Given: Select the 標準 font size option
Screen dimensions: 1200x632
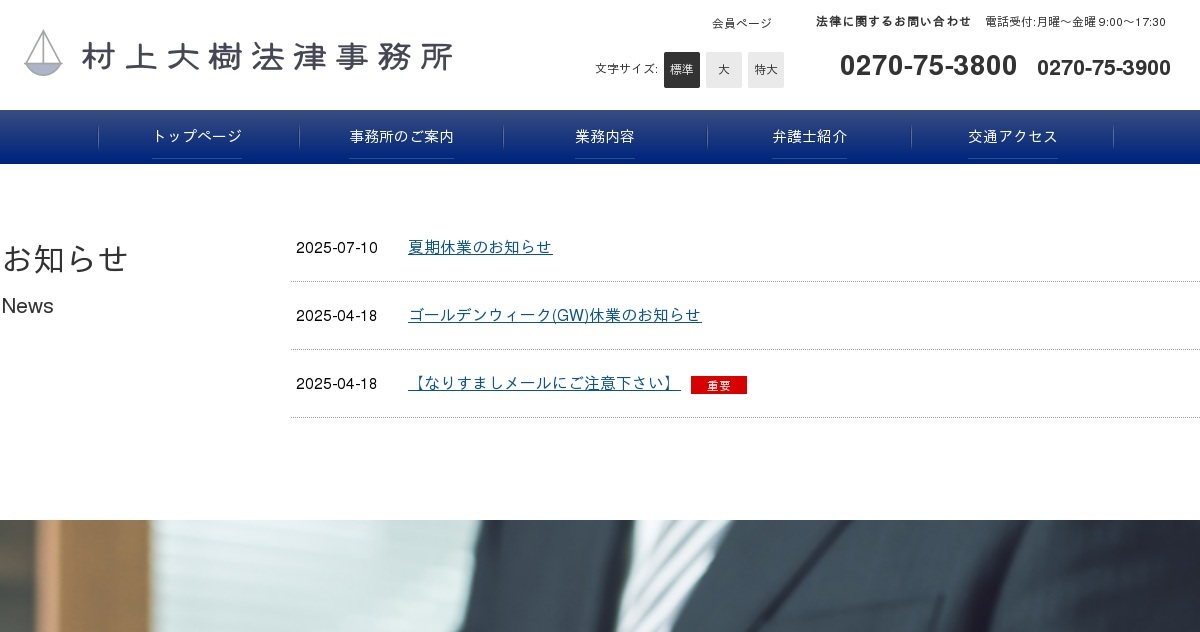Looking at the screenshot, I should (682, 70).
